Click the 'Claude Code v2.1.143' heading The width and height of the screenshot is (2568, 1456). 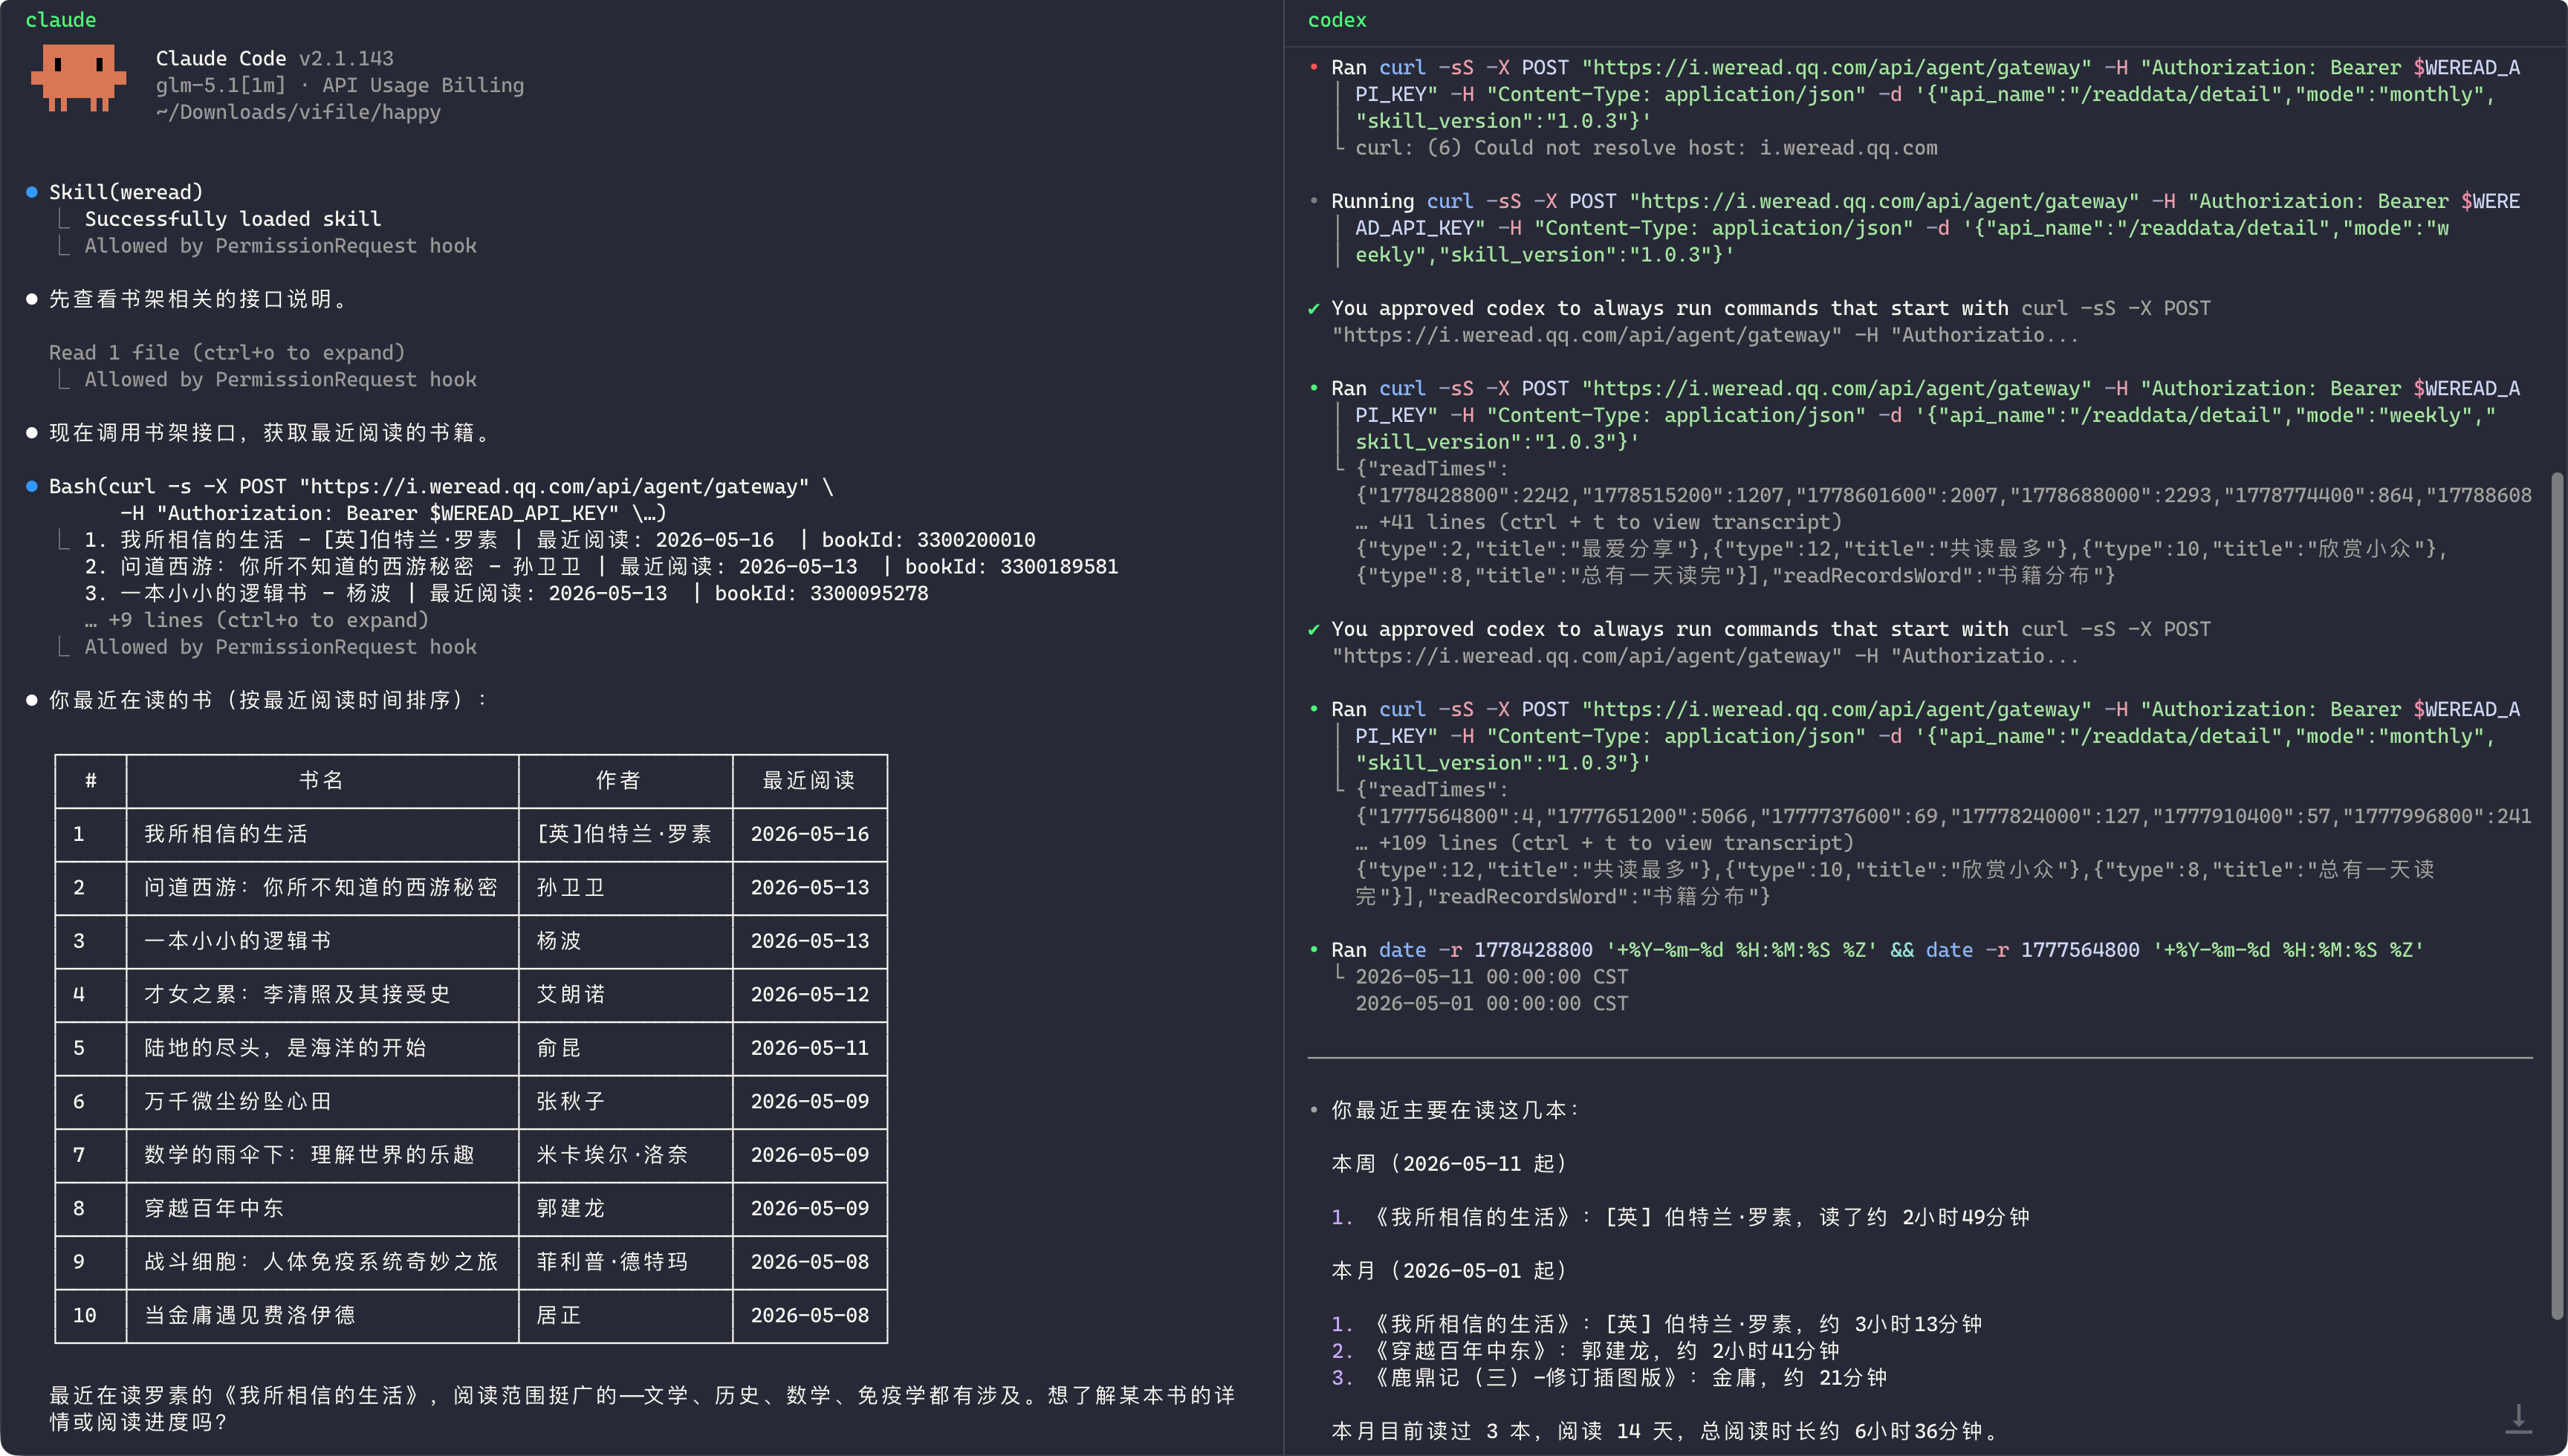coord(275,59)
